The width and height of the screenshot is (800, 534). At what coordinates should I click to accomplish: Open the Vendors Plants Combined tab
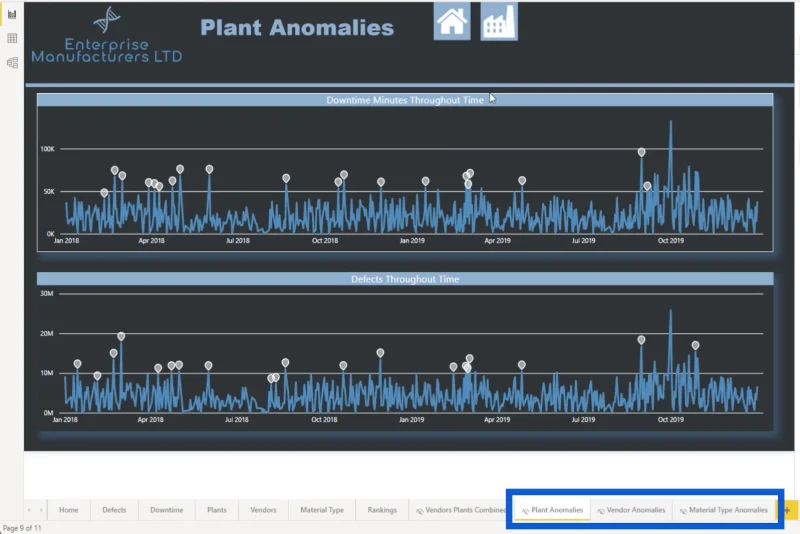tap(460, 510)
